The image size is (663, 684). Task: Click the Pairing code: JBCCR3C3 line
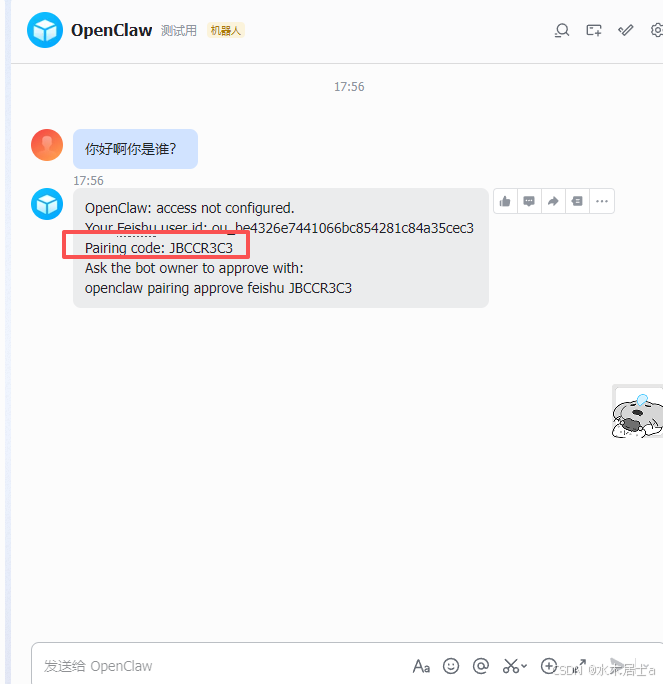[x=159, y=248]
